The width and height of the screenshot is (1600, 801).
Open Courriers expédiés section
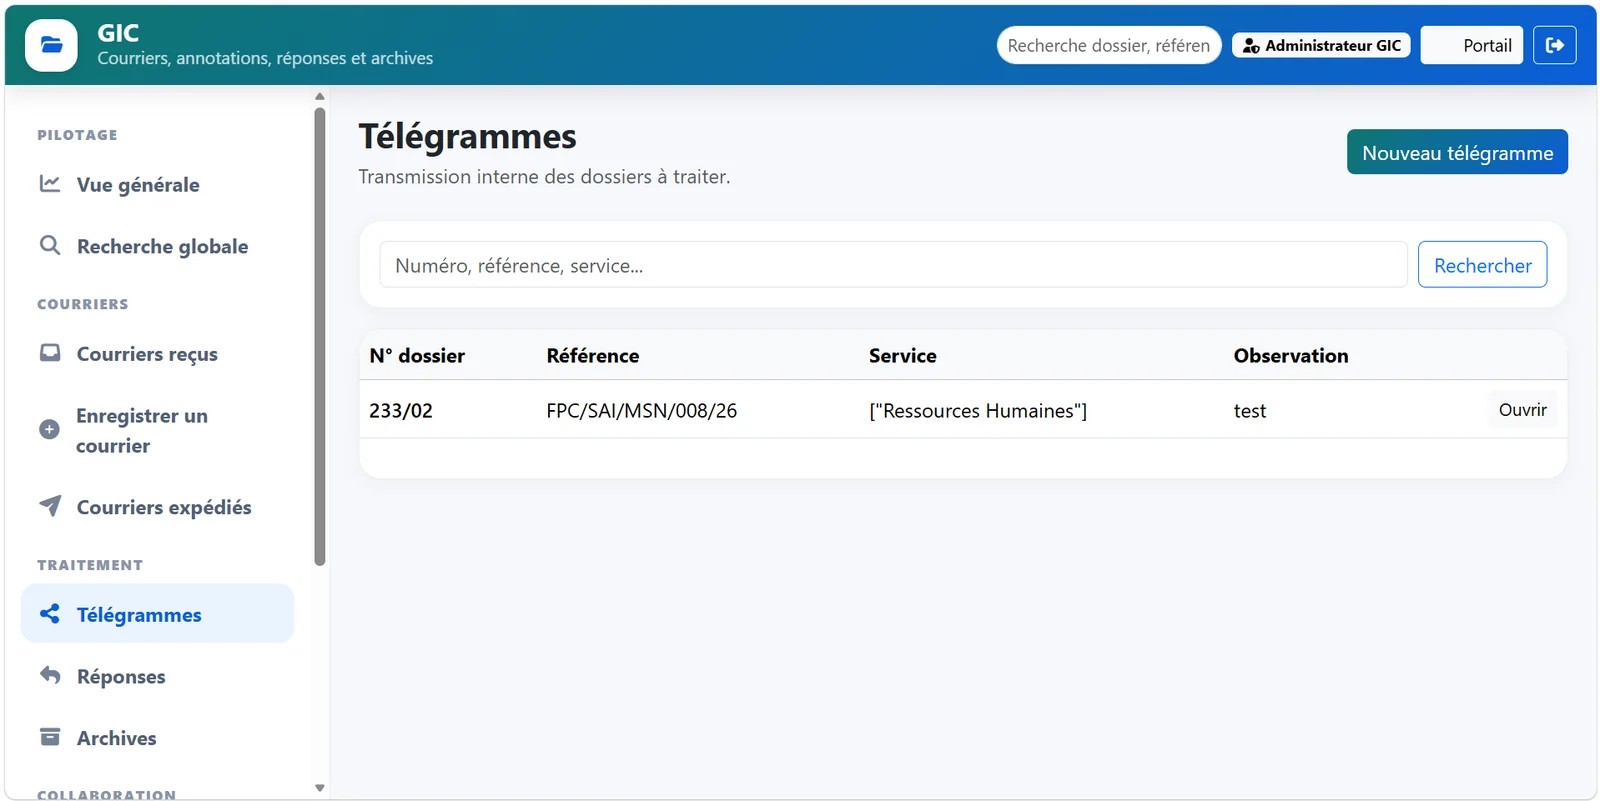coord(158,507)
